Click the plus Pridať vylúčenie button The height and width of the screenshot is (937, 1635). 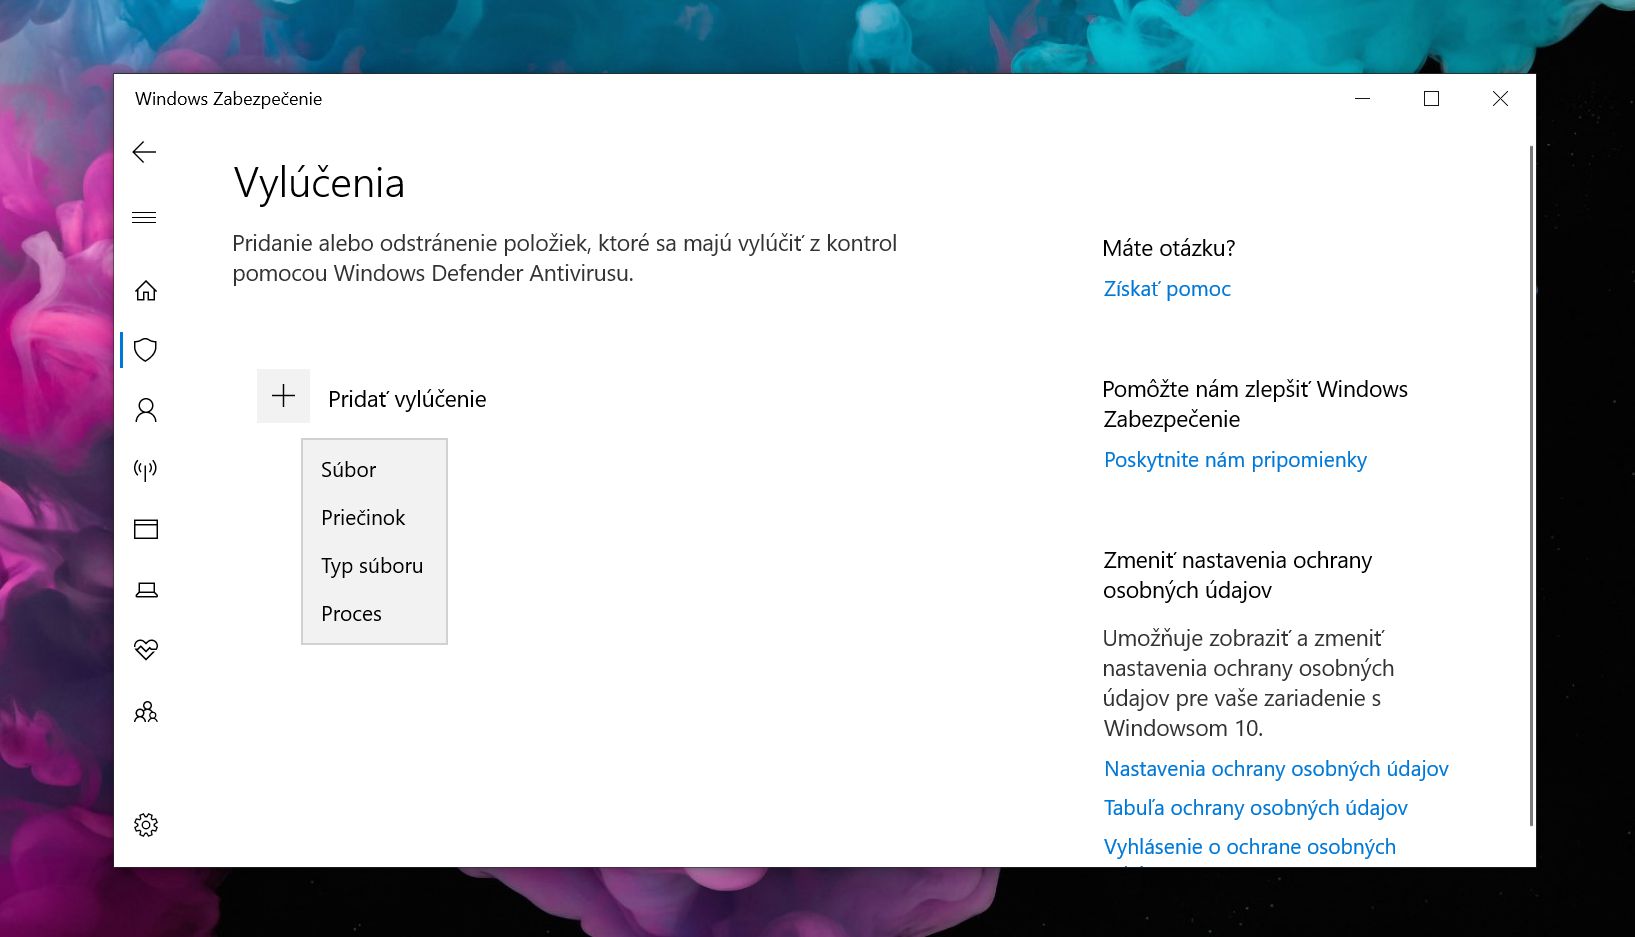click(283, 396)
